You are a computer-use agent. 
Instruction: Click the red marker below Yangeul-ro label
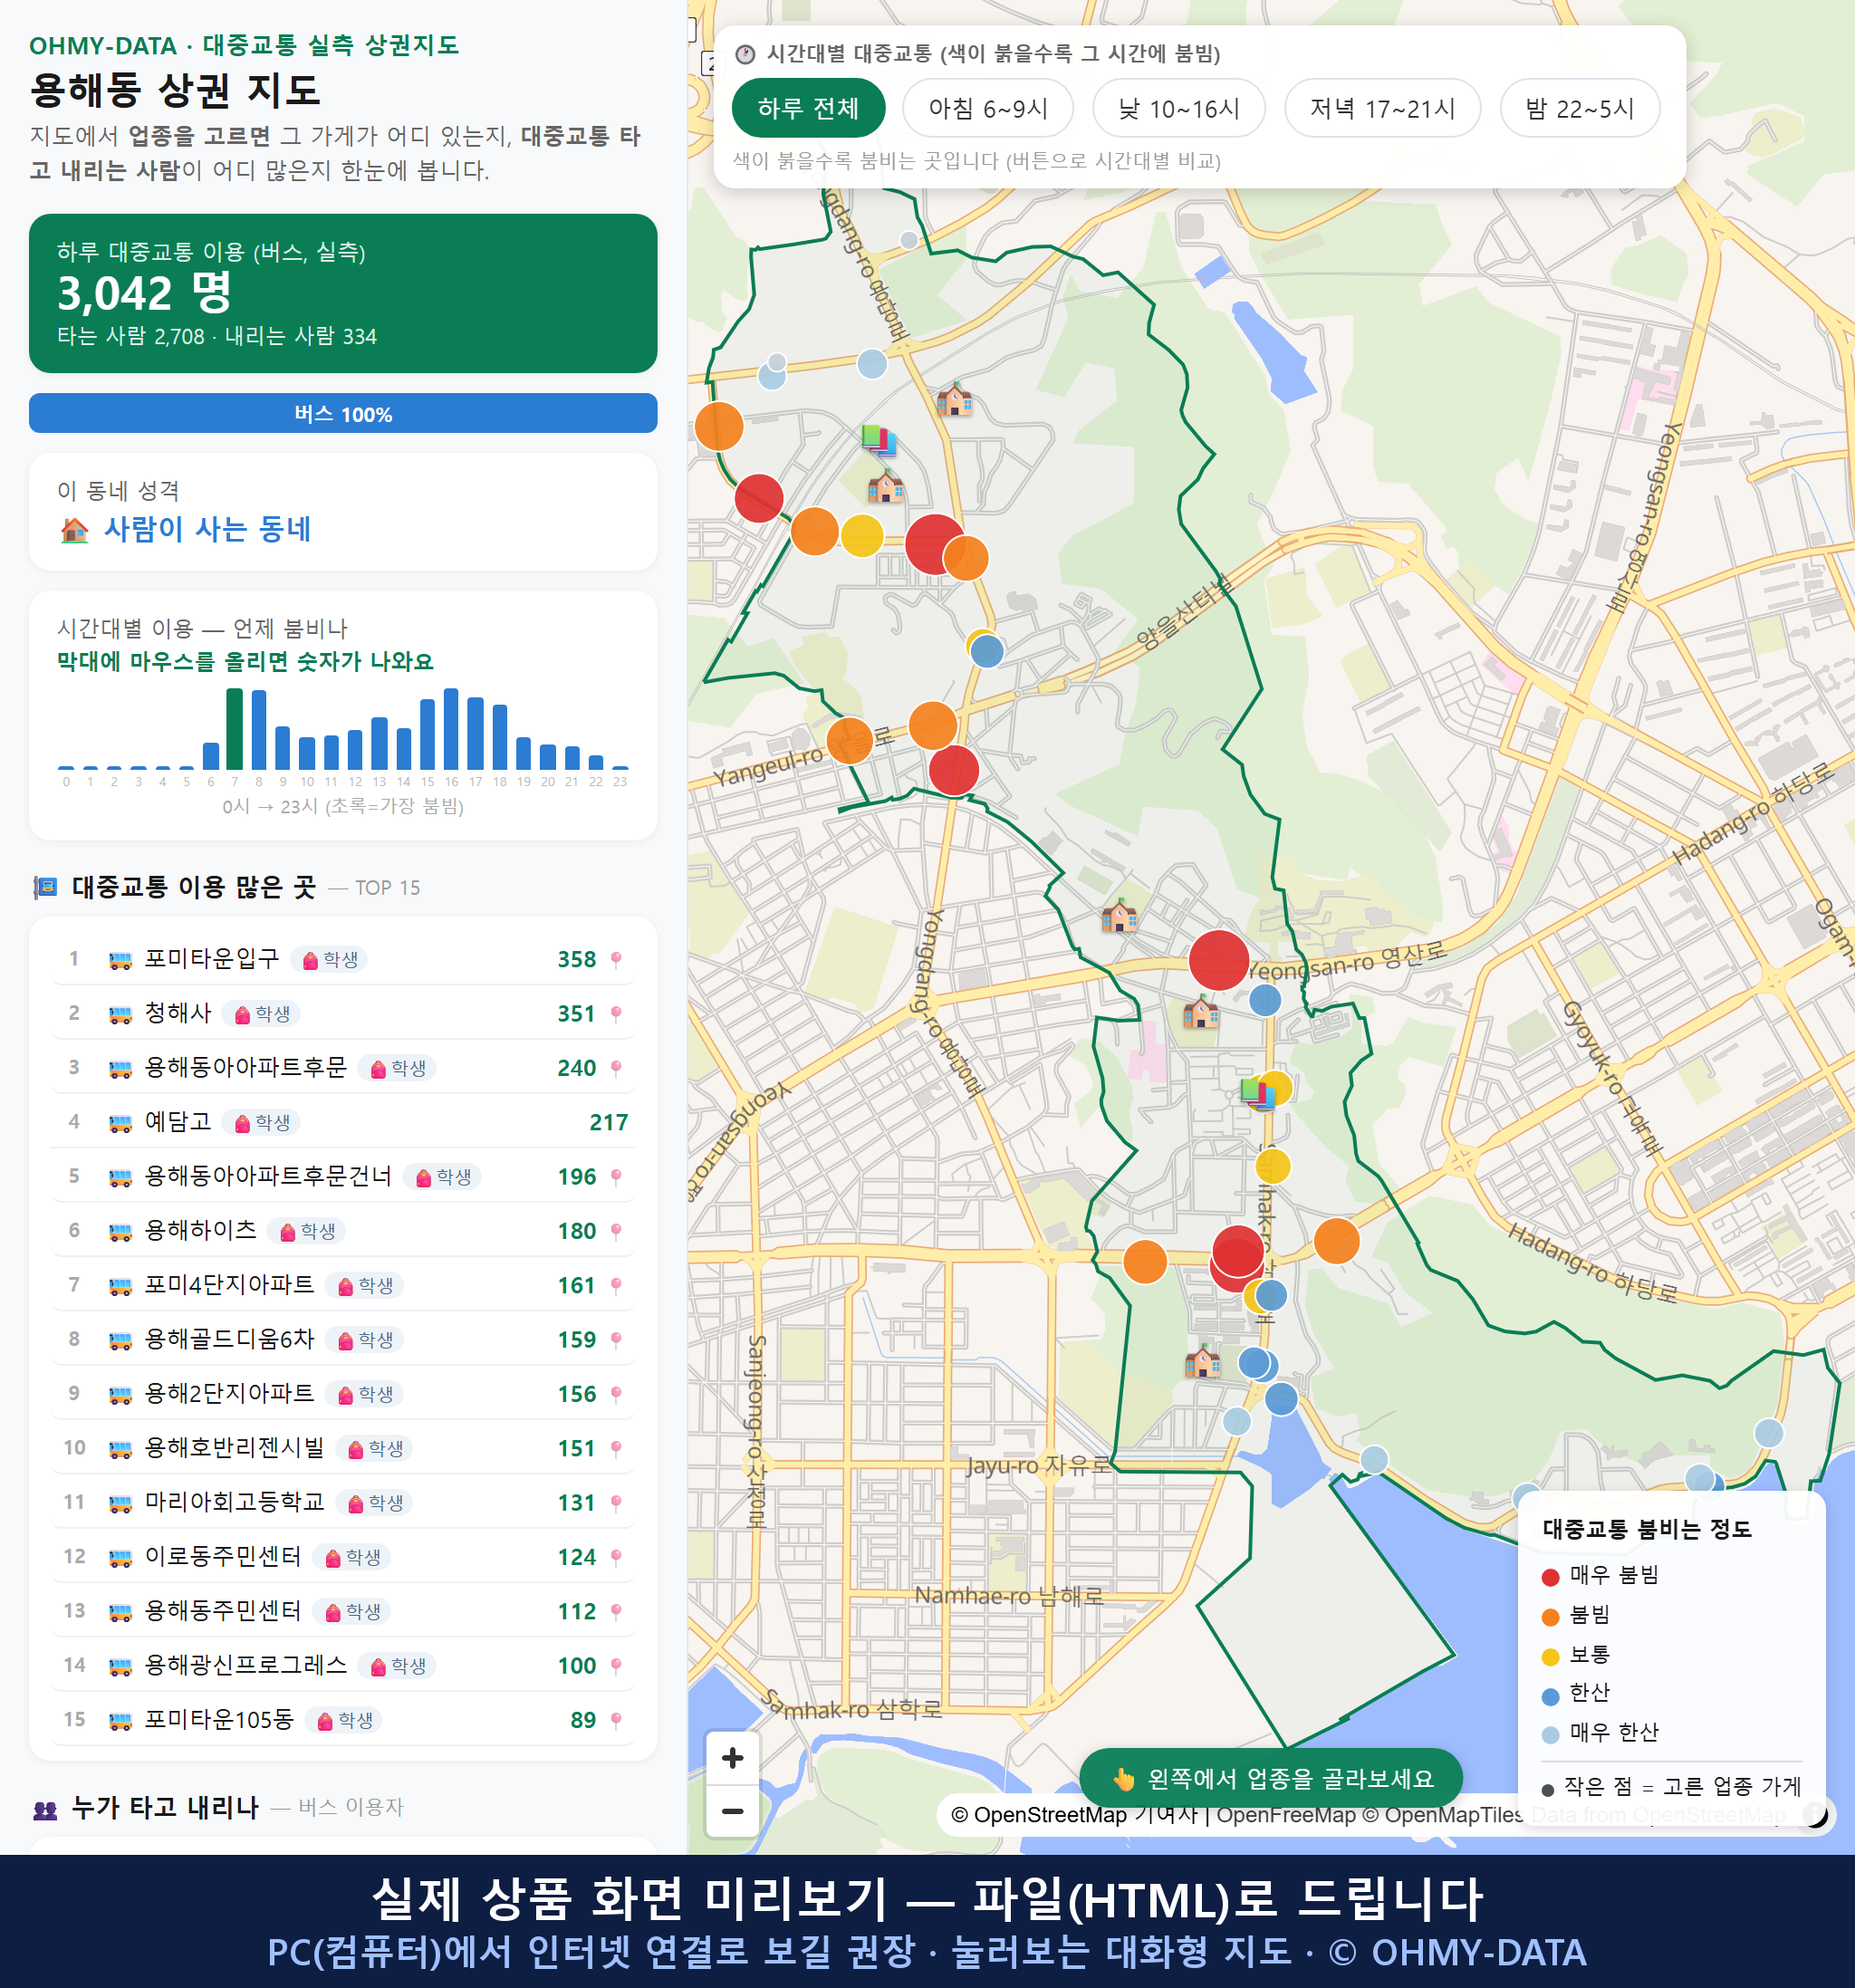pyautogui.click(x=953, y=771)
